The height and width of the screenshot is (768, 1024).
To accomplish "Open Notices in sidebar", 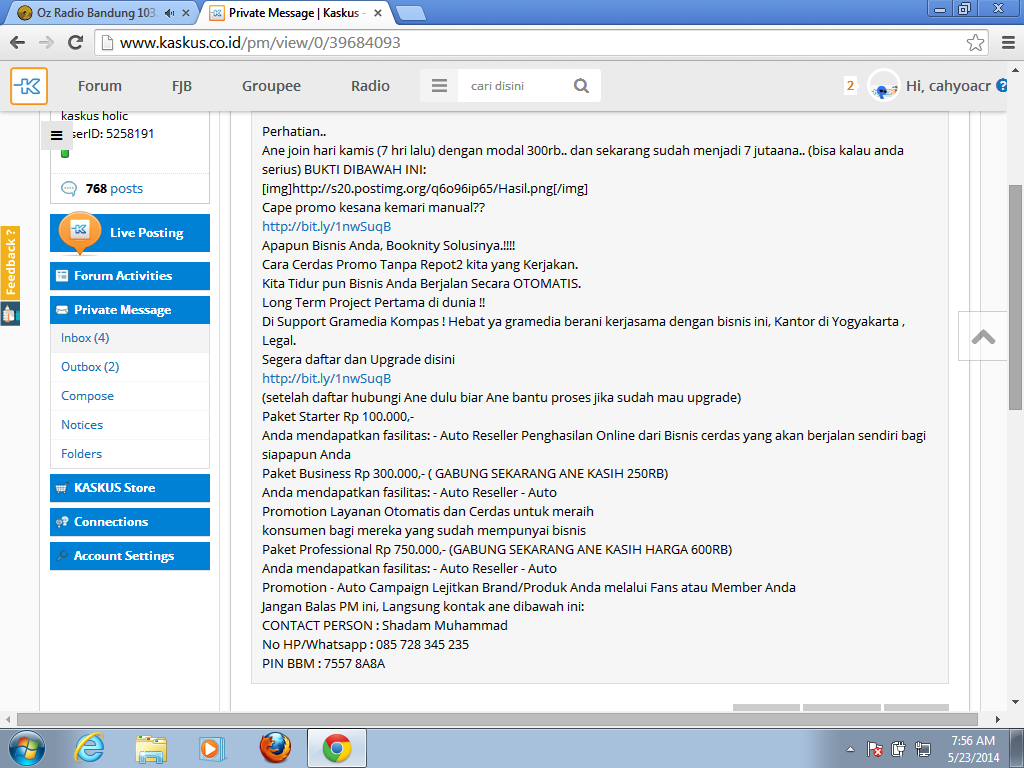I will (82, 424).
